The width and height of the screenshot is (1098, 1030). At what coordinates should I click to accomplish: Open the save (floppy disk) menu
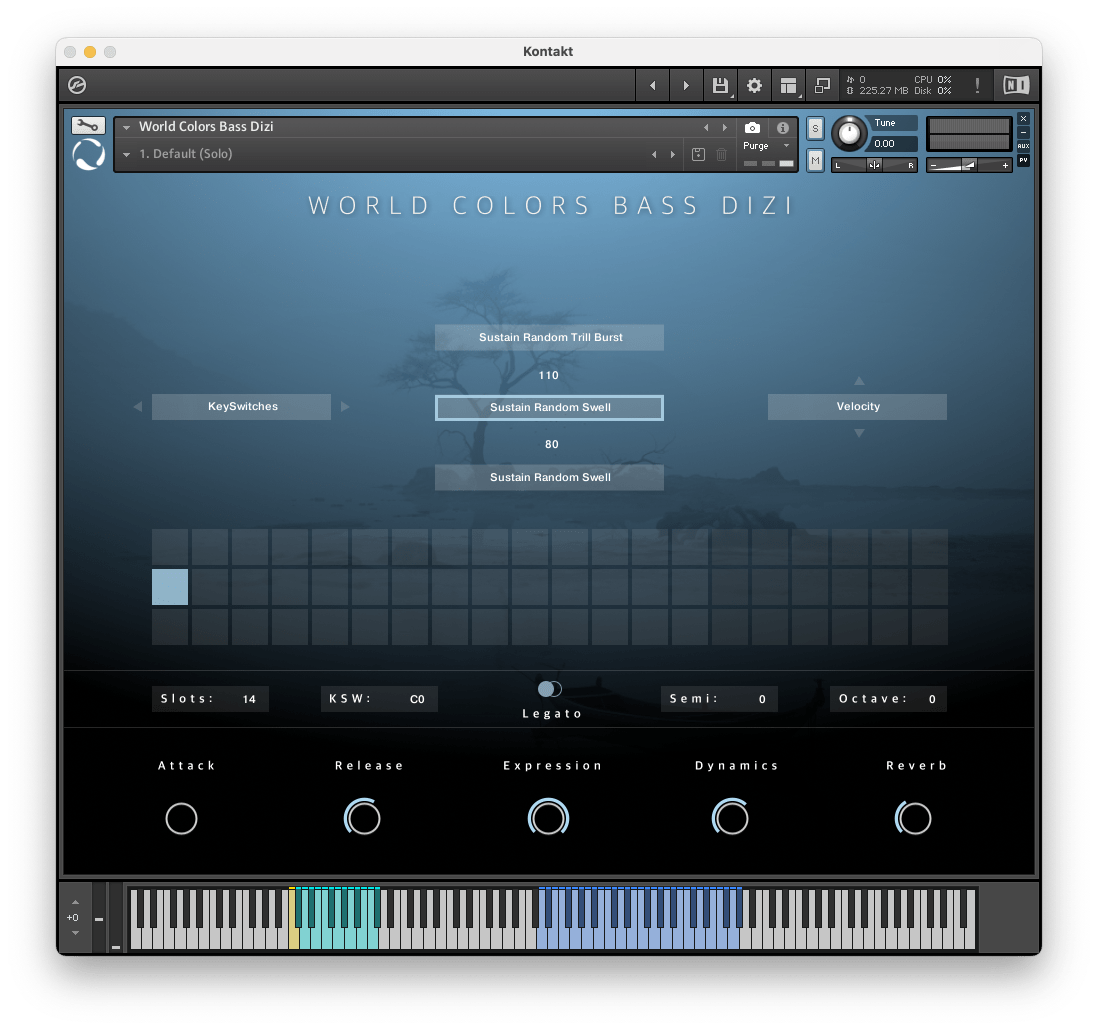720,85
